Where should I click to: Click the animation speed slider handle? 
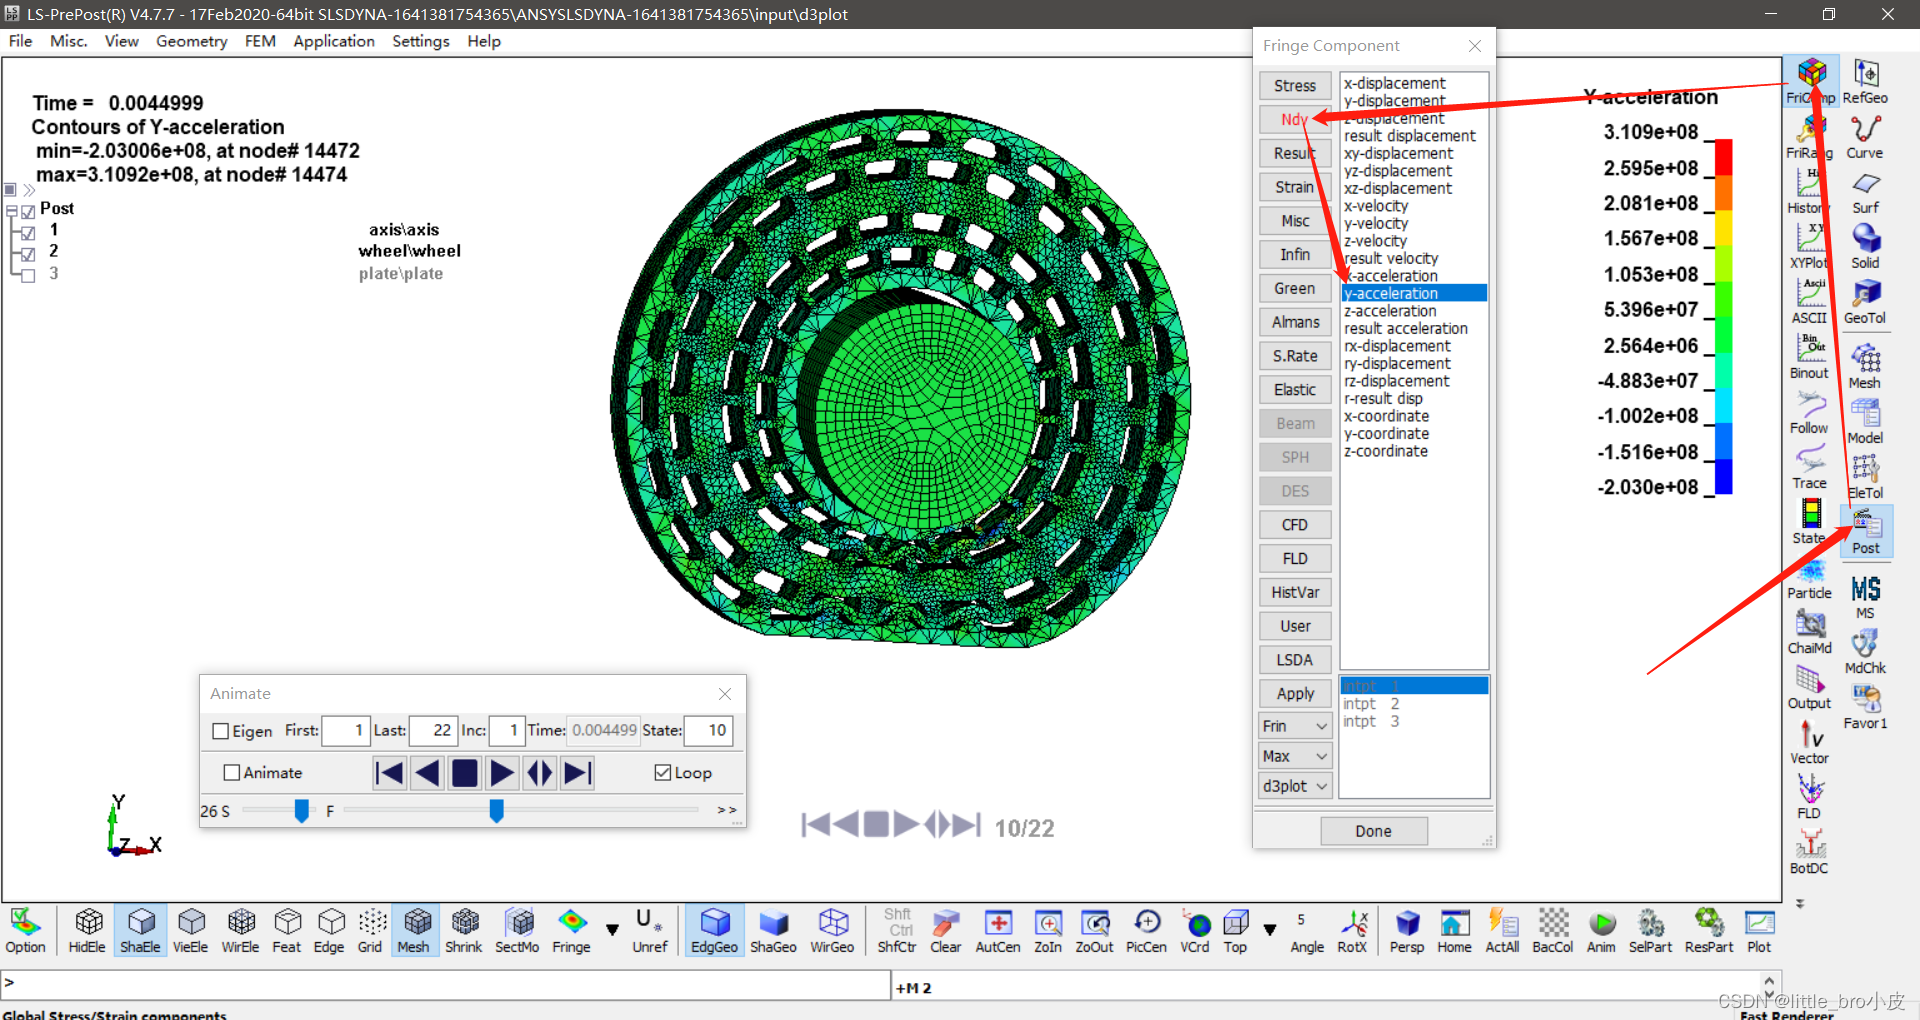301,811
